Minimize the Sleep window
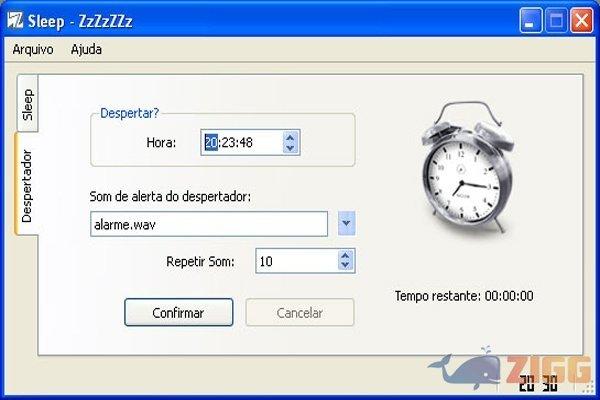This screenshot has height=400, width=600. [530, 20]
